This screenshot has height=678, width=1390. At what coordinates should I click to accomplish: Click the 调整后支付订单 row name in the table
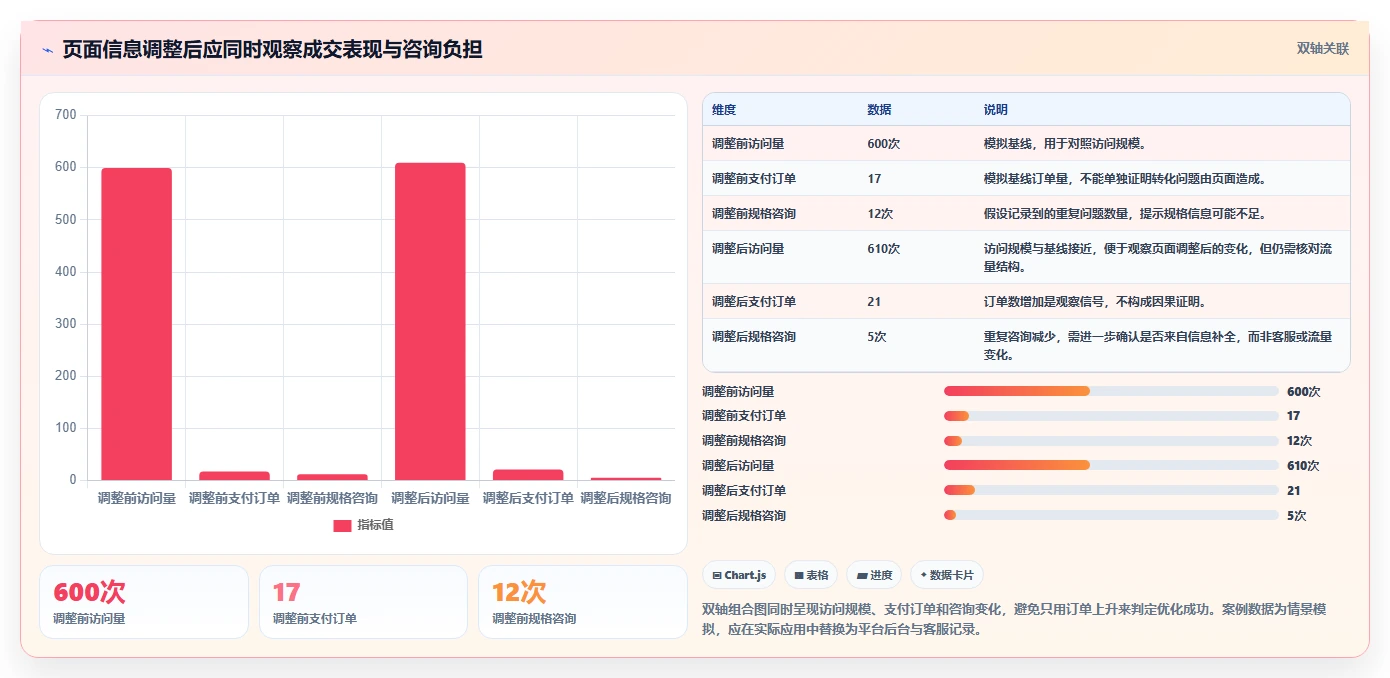(x=754, y=302)
